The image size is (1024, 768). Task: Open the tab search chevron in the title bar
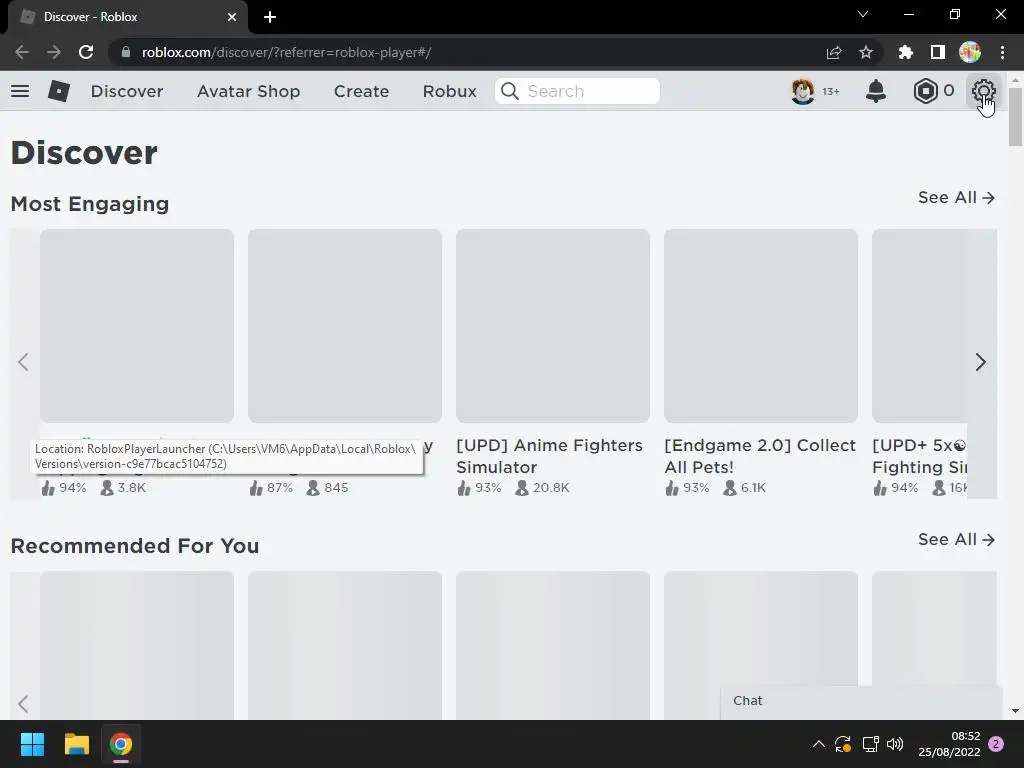tap(863, 14)
